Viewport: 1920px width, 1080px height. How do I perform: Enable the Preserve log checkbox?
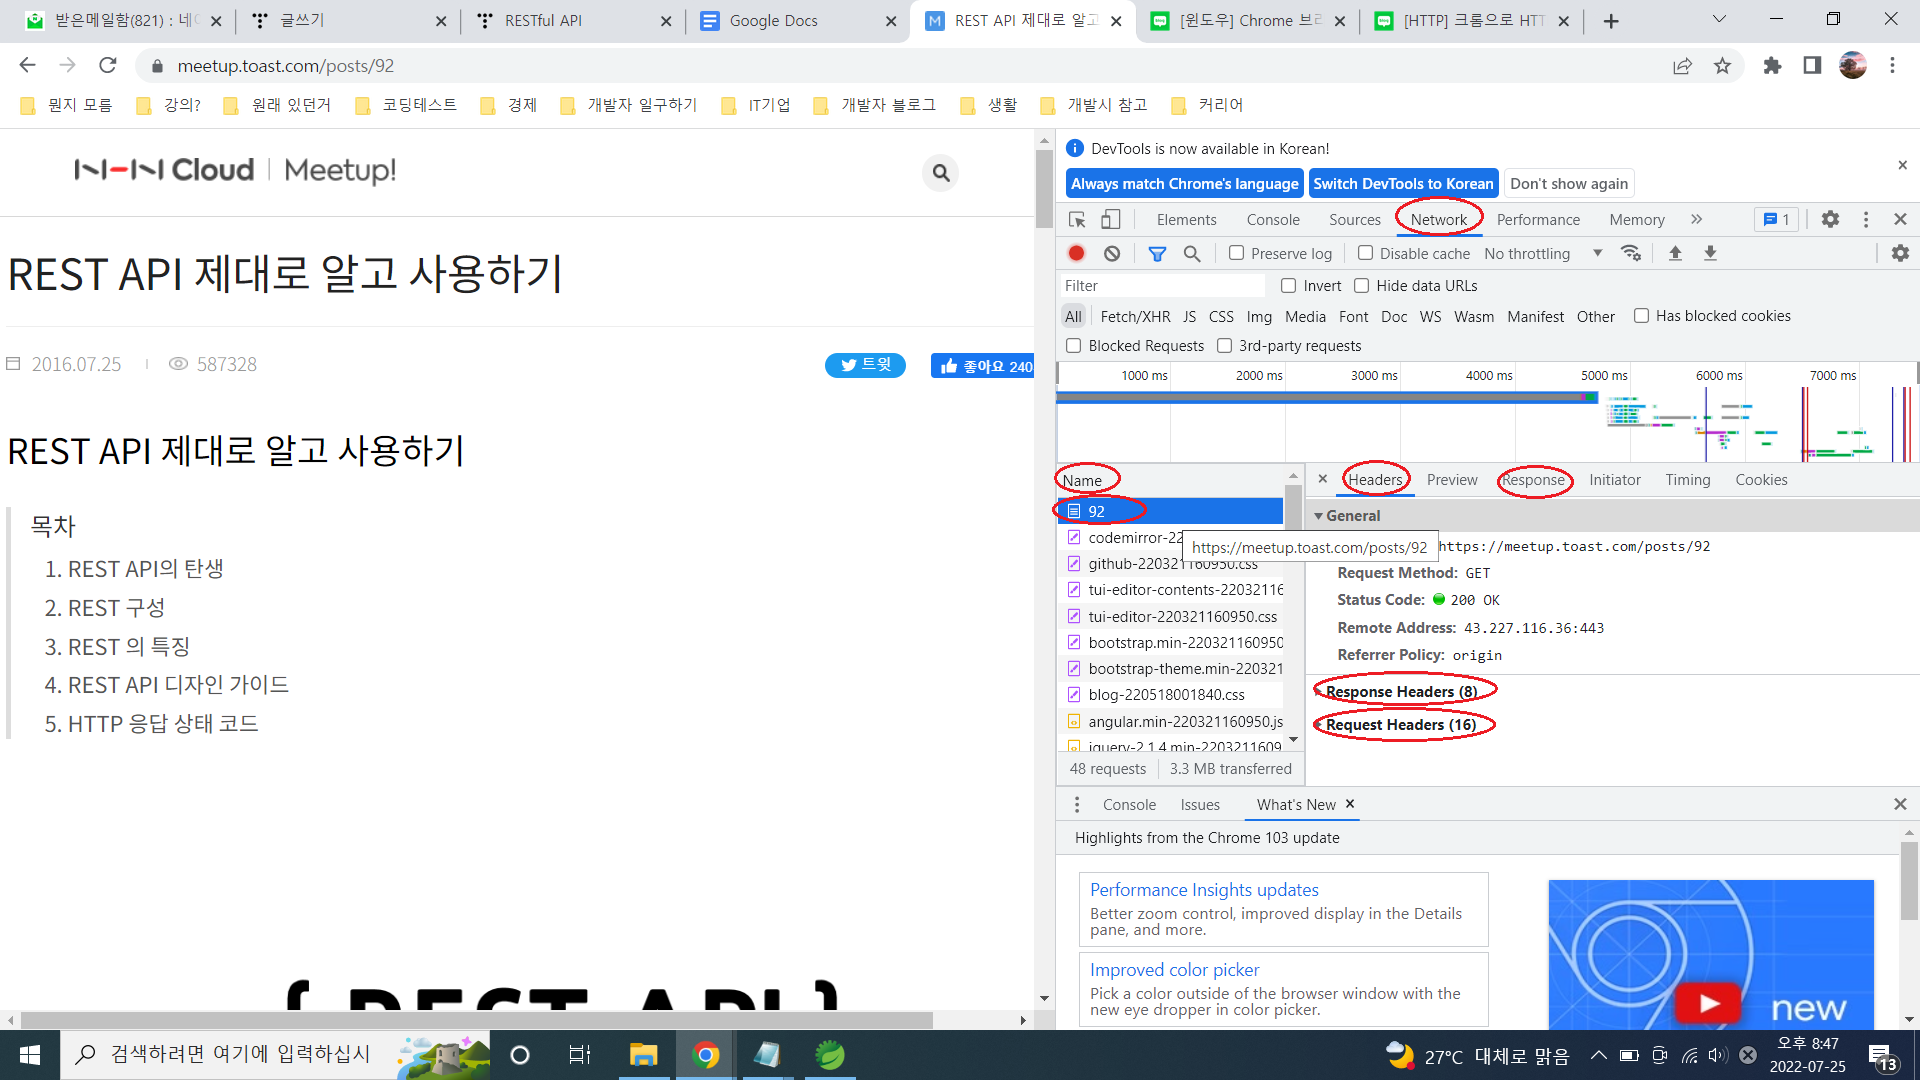click(1237, 254)
